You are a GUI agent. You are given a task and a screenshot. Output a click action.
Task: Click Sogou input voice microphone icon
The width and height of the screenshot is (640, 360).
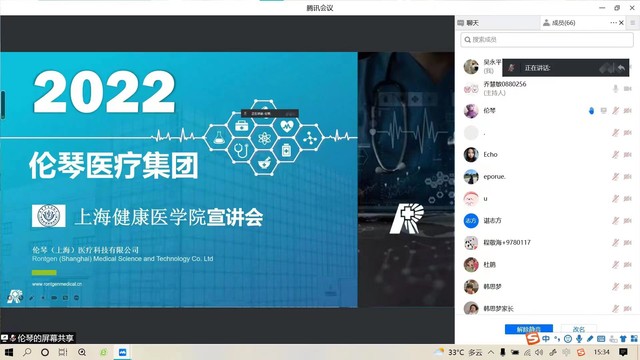(x=579, y=339)
